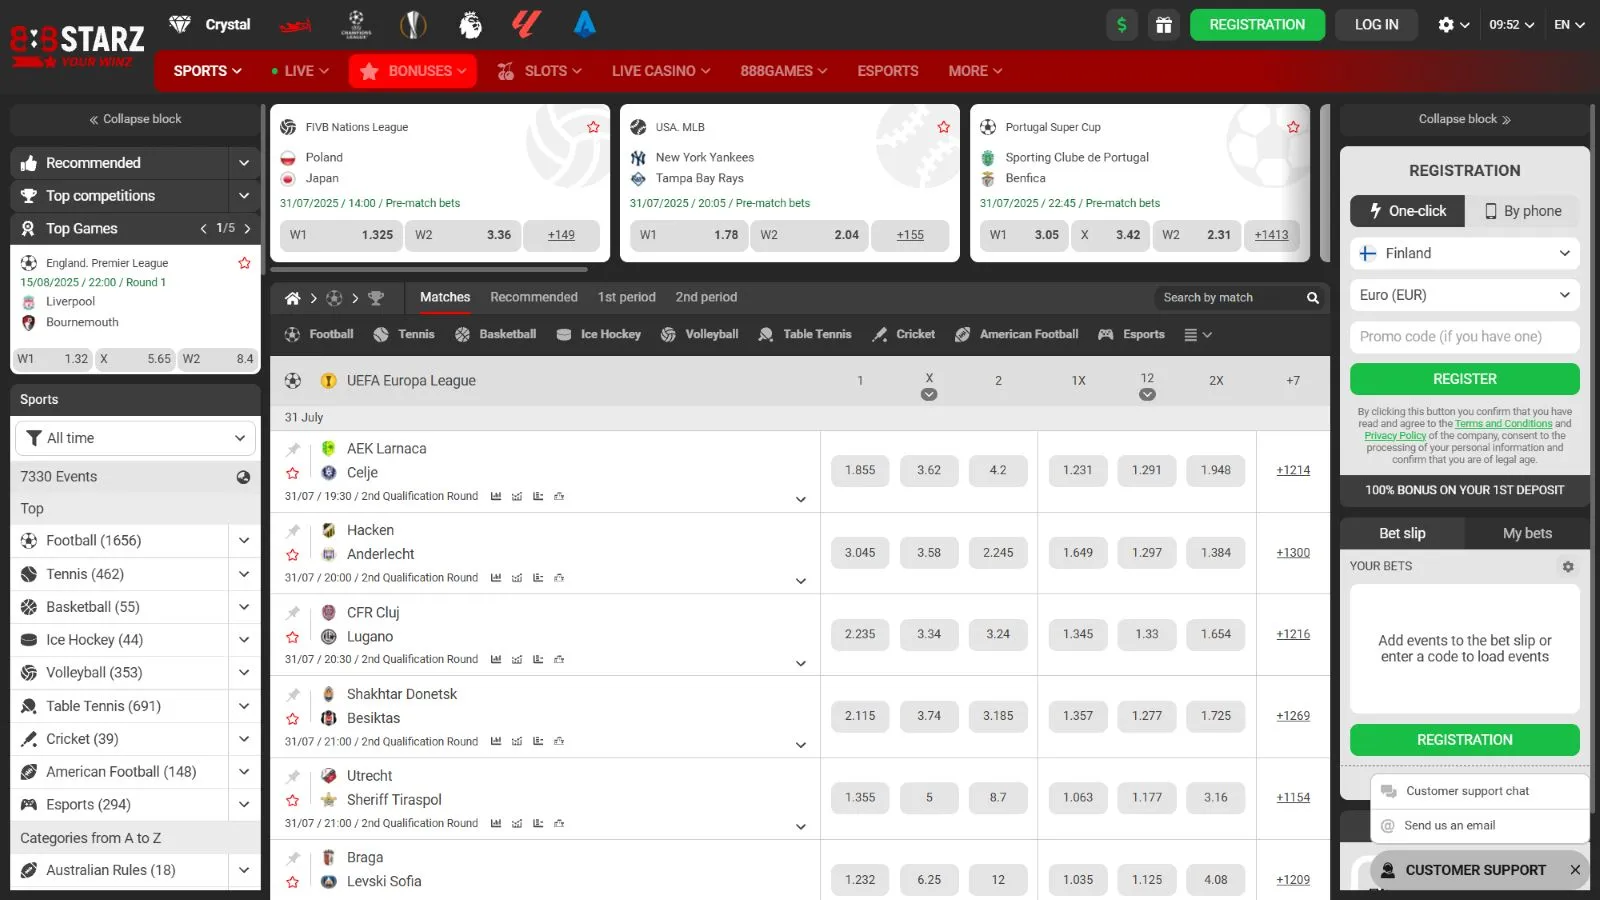Favorite the AEK Larnaca match star

click(x=293, y=473)
